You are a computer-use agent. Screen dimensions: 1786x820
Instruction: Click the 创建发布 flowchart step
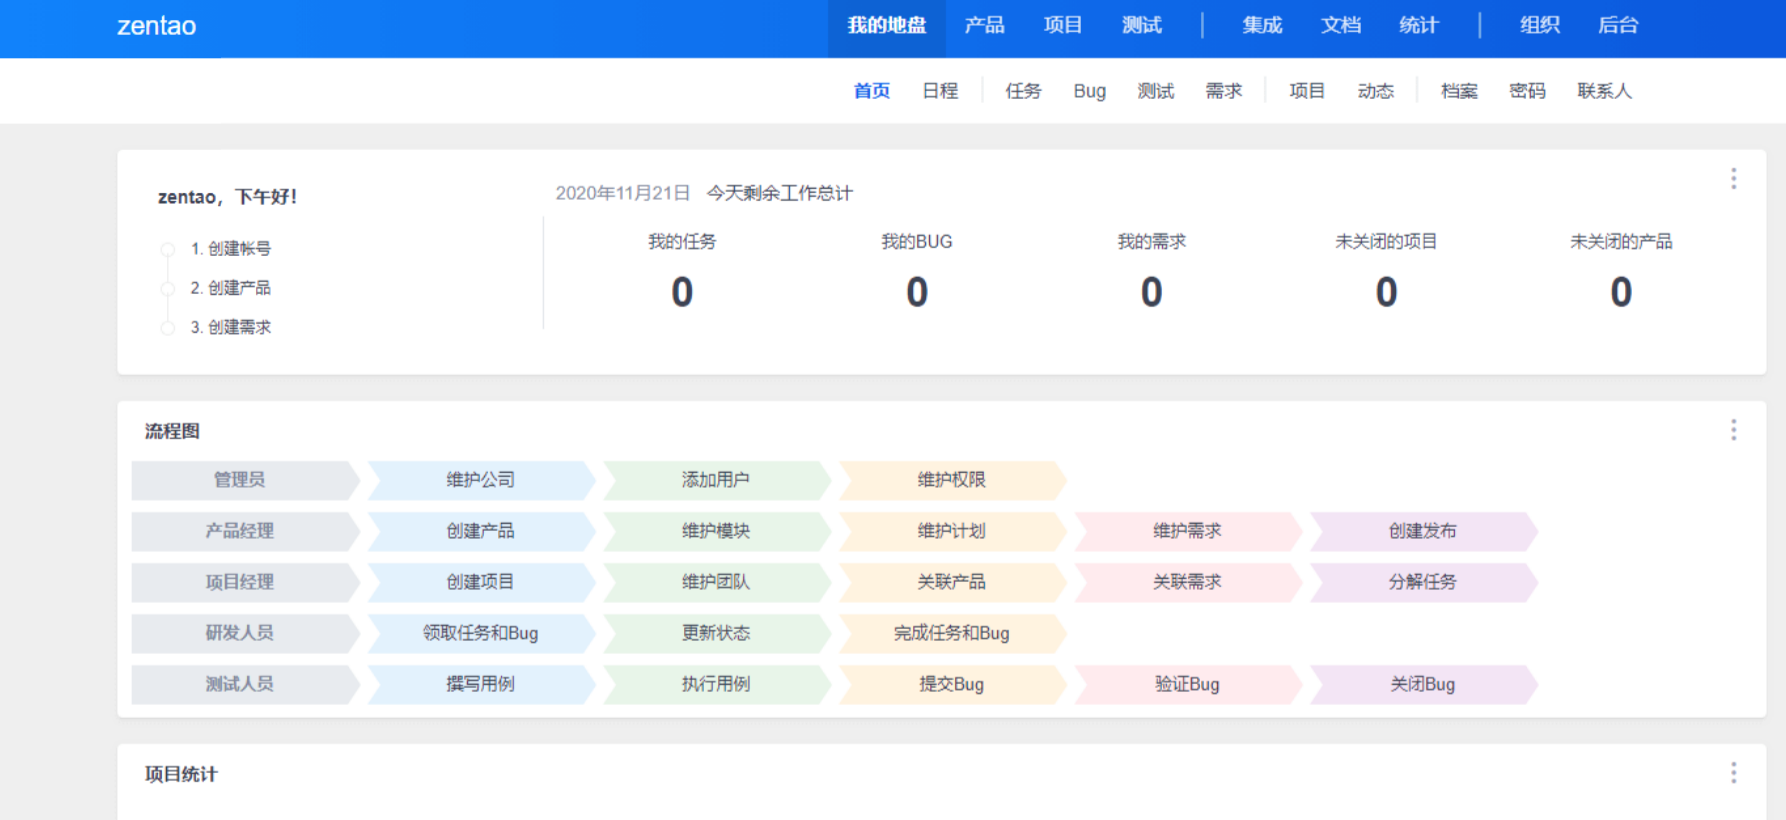point(1422,531)
